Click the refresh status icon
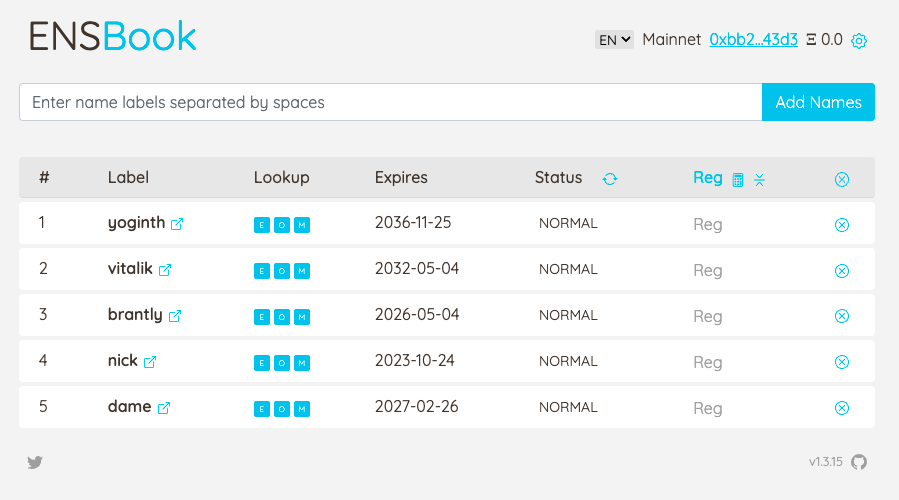Image resolution: width=899 pixels, height=500 pixels. (610, 179)
